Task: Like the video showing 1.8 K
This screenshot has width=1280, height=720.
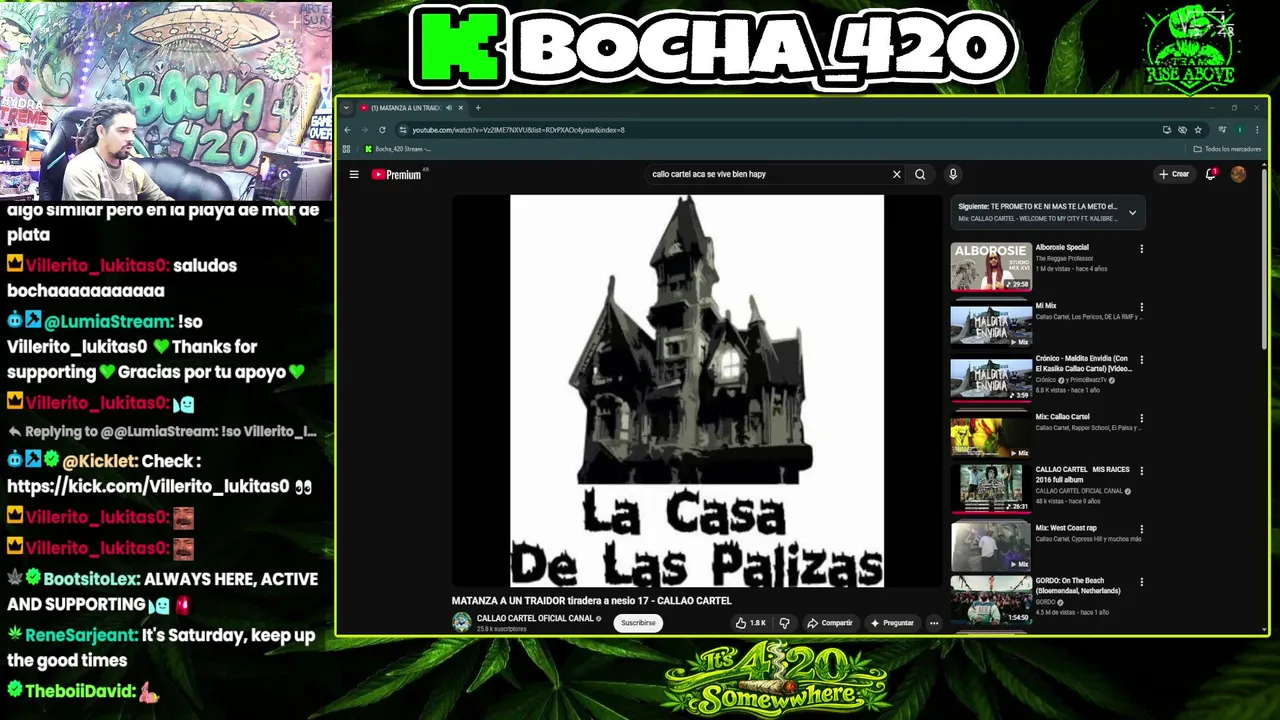Action: click(x=750, y=623)
